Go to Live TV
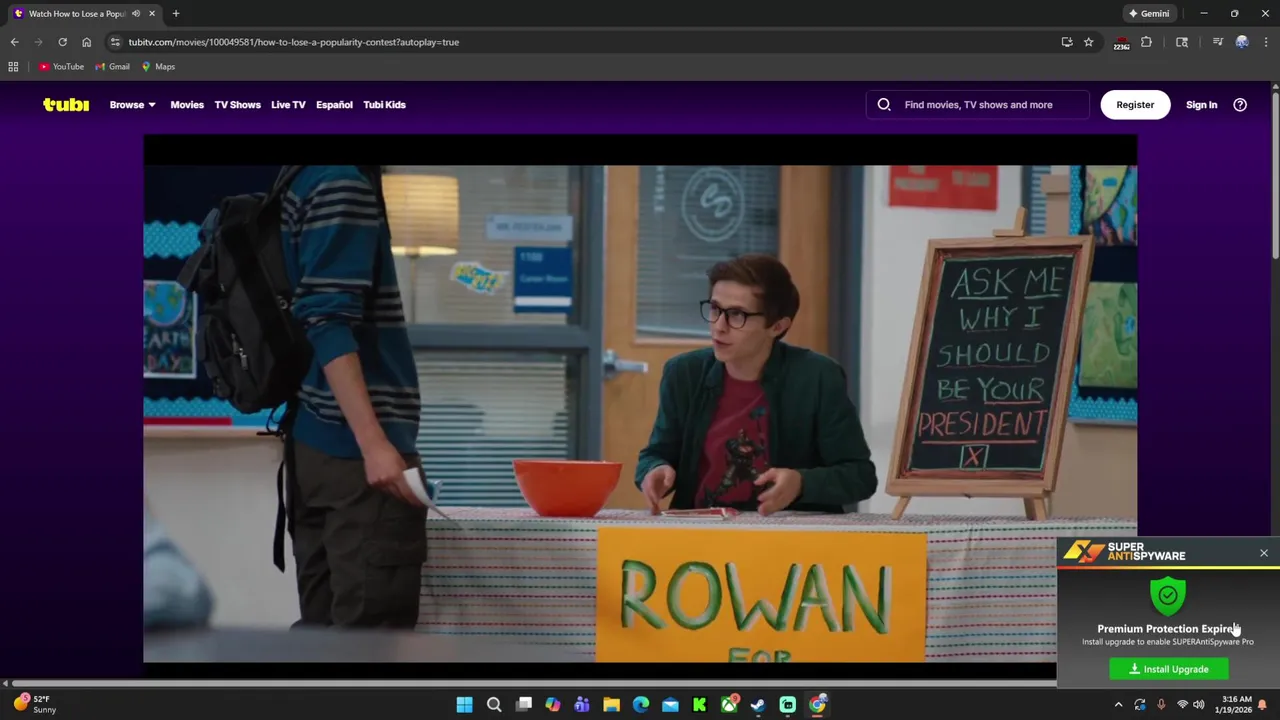The height and width of the screenshot is (720, 1280). pyautogui.click(x=288, y=104)
